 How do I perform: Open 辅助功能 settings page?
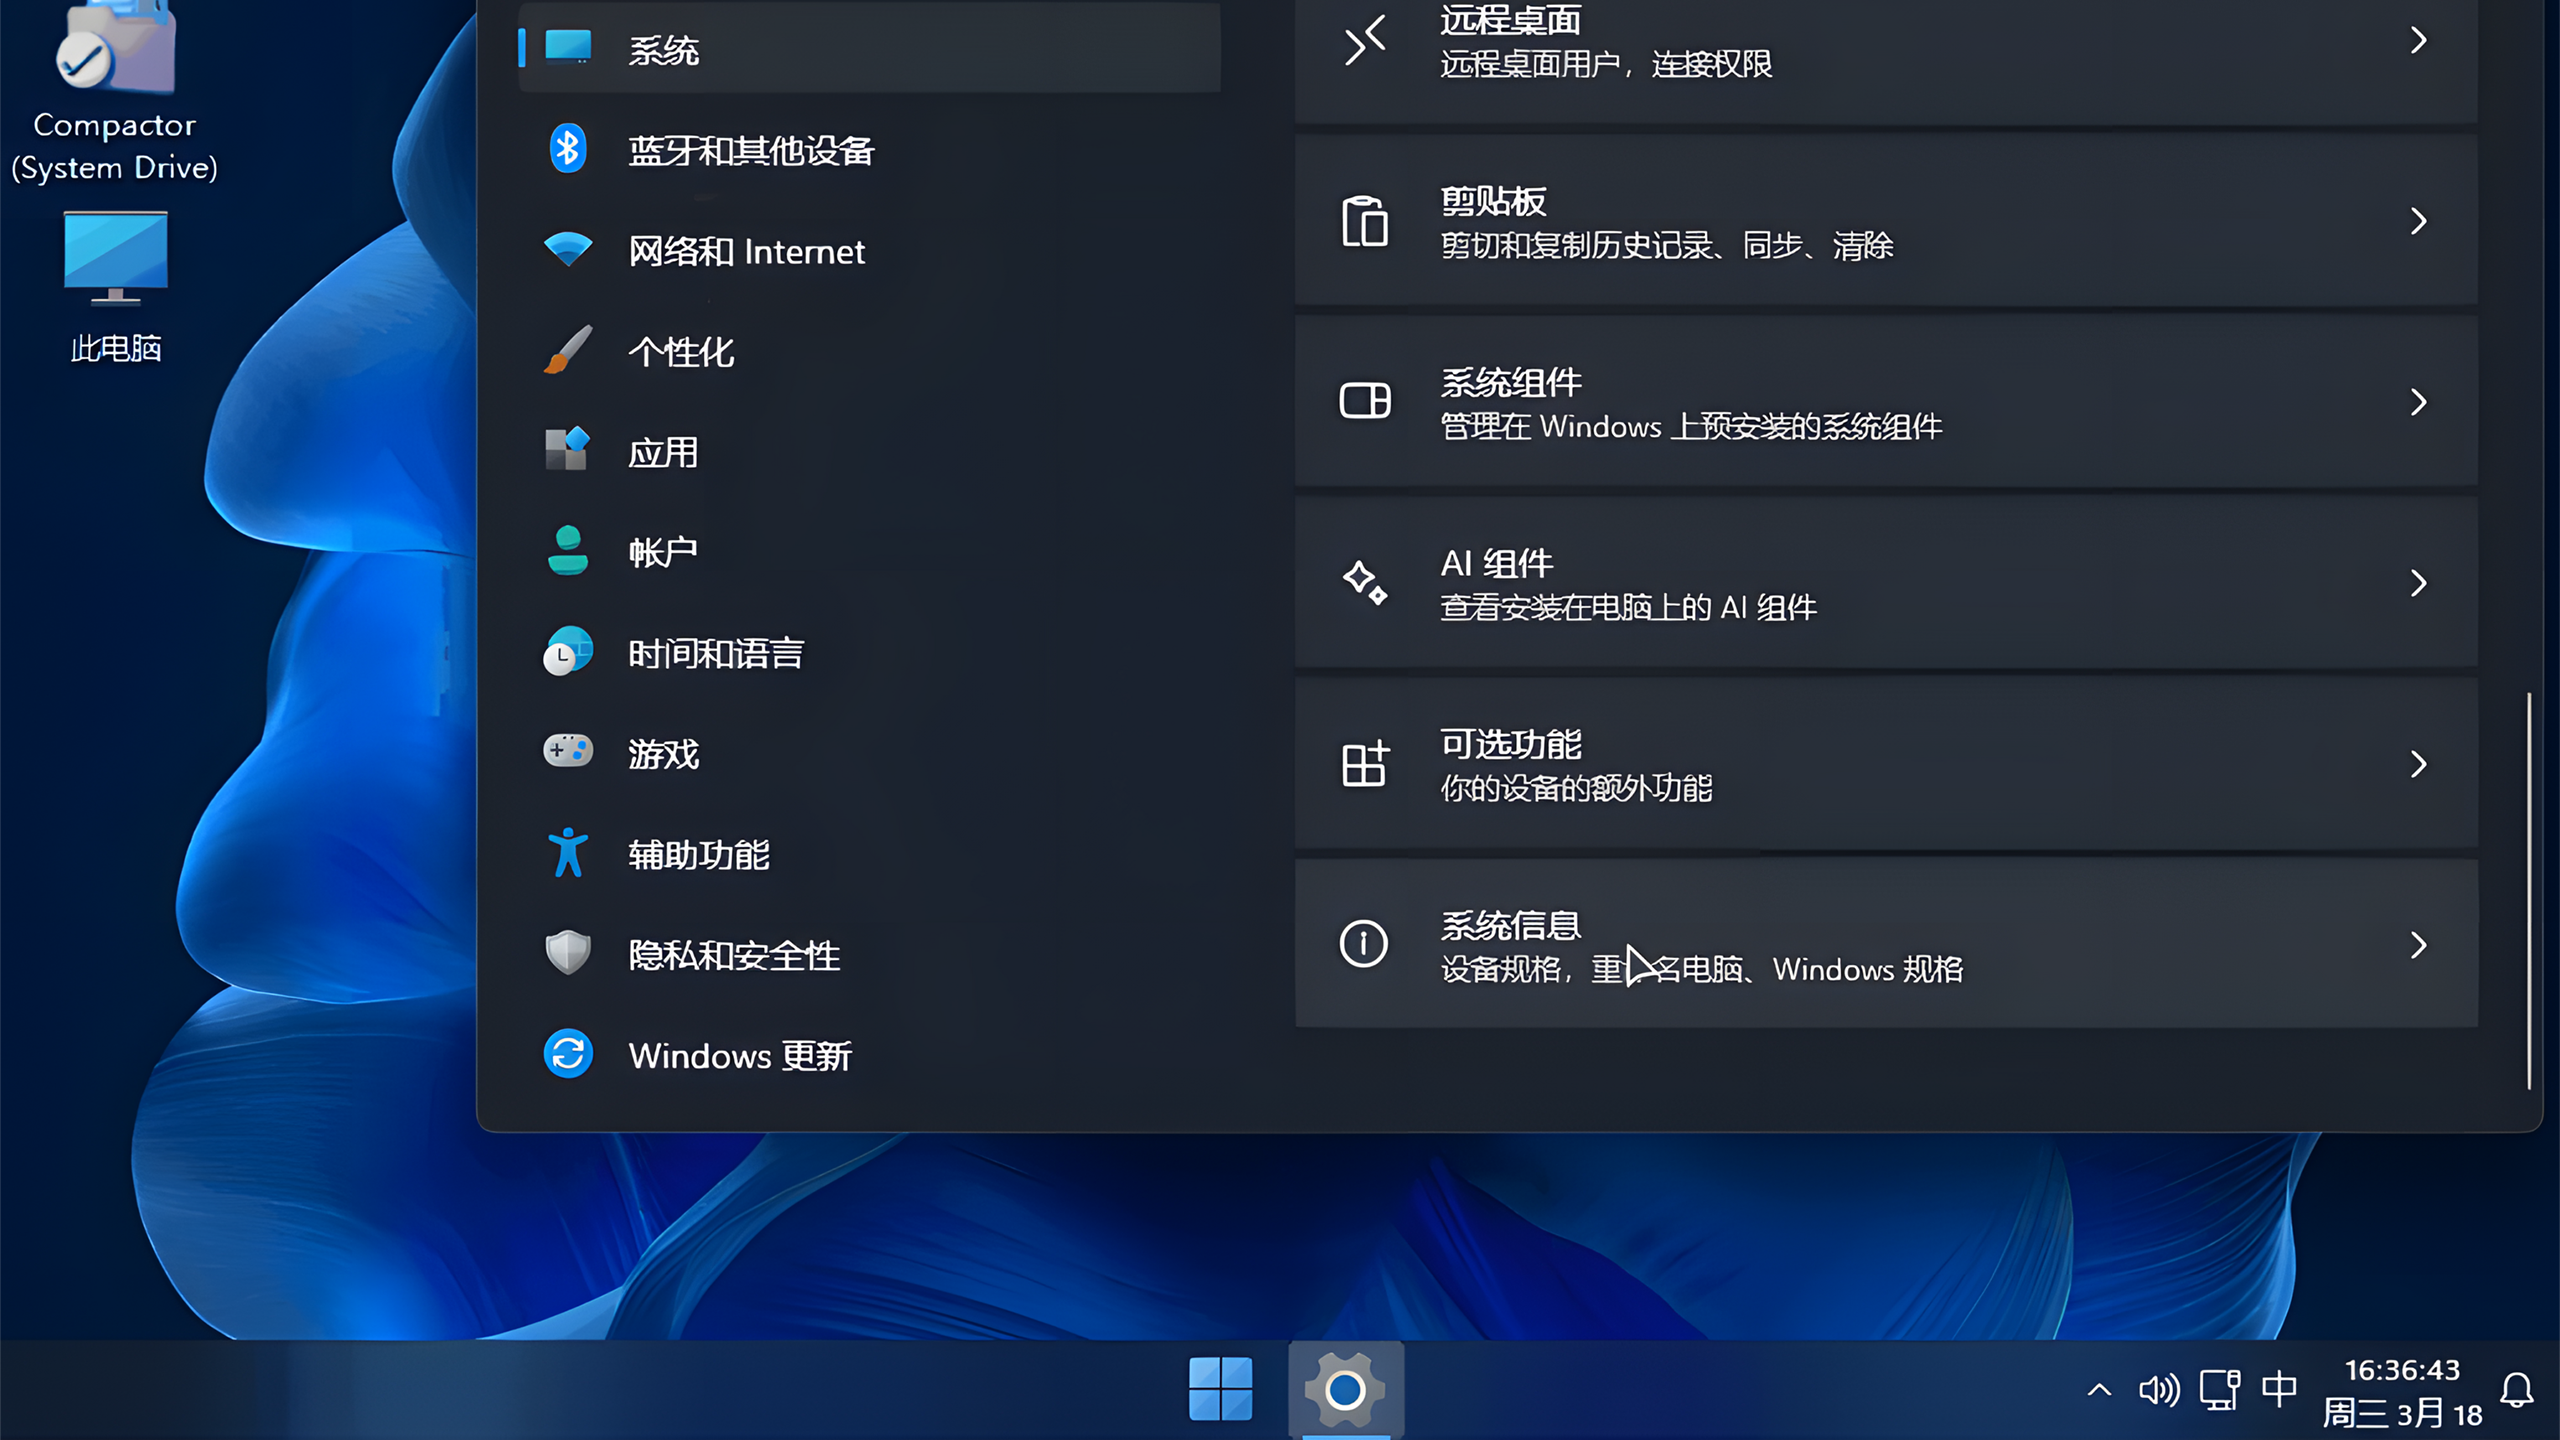pos(870,854)
